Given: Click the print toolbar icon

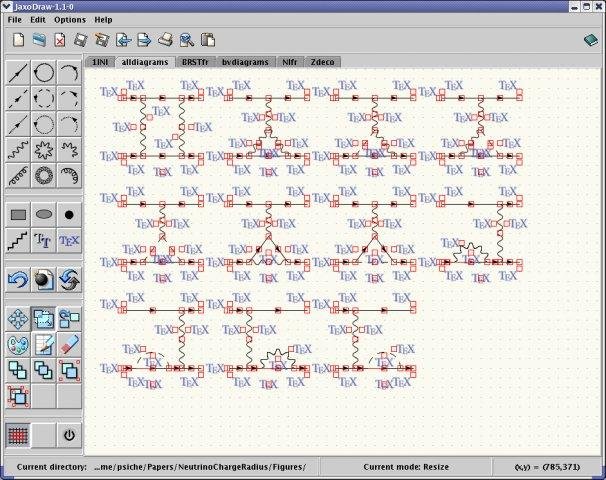Looking at the screenshot, I should tap(165, 40).
